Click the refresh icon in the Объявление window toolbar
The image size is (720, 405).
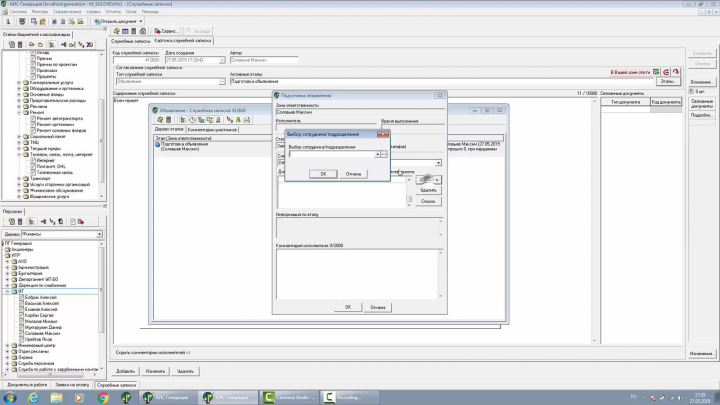pos(160,120)
